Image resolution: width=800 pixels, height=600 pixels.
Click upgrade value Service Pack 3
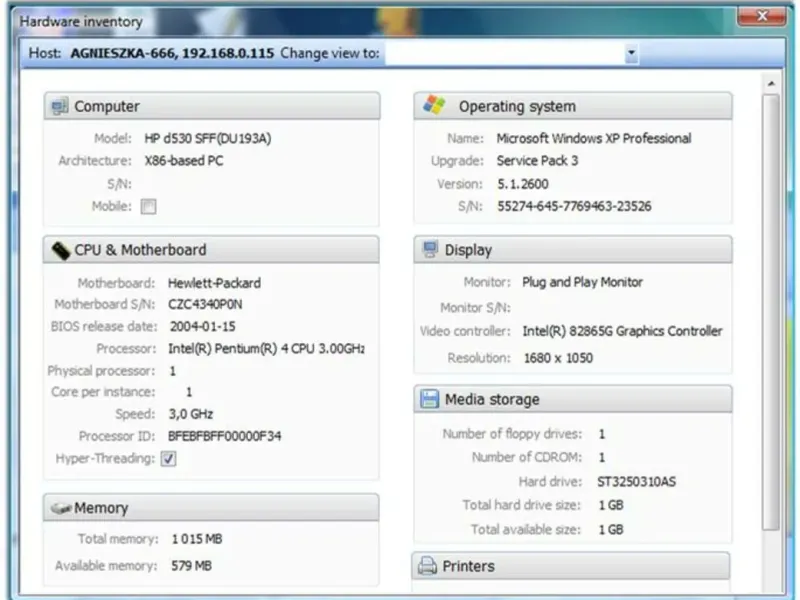(537, 161)
